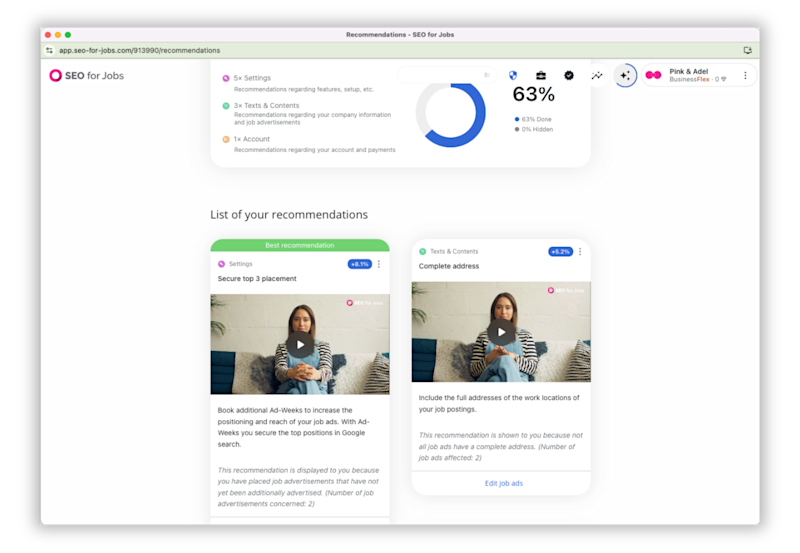Select '5x Settings' category text
The width and height of the screenshot is (800, 553).
tap(252, 78)
